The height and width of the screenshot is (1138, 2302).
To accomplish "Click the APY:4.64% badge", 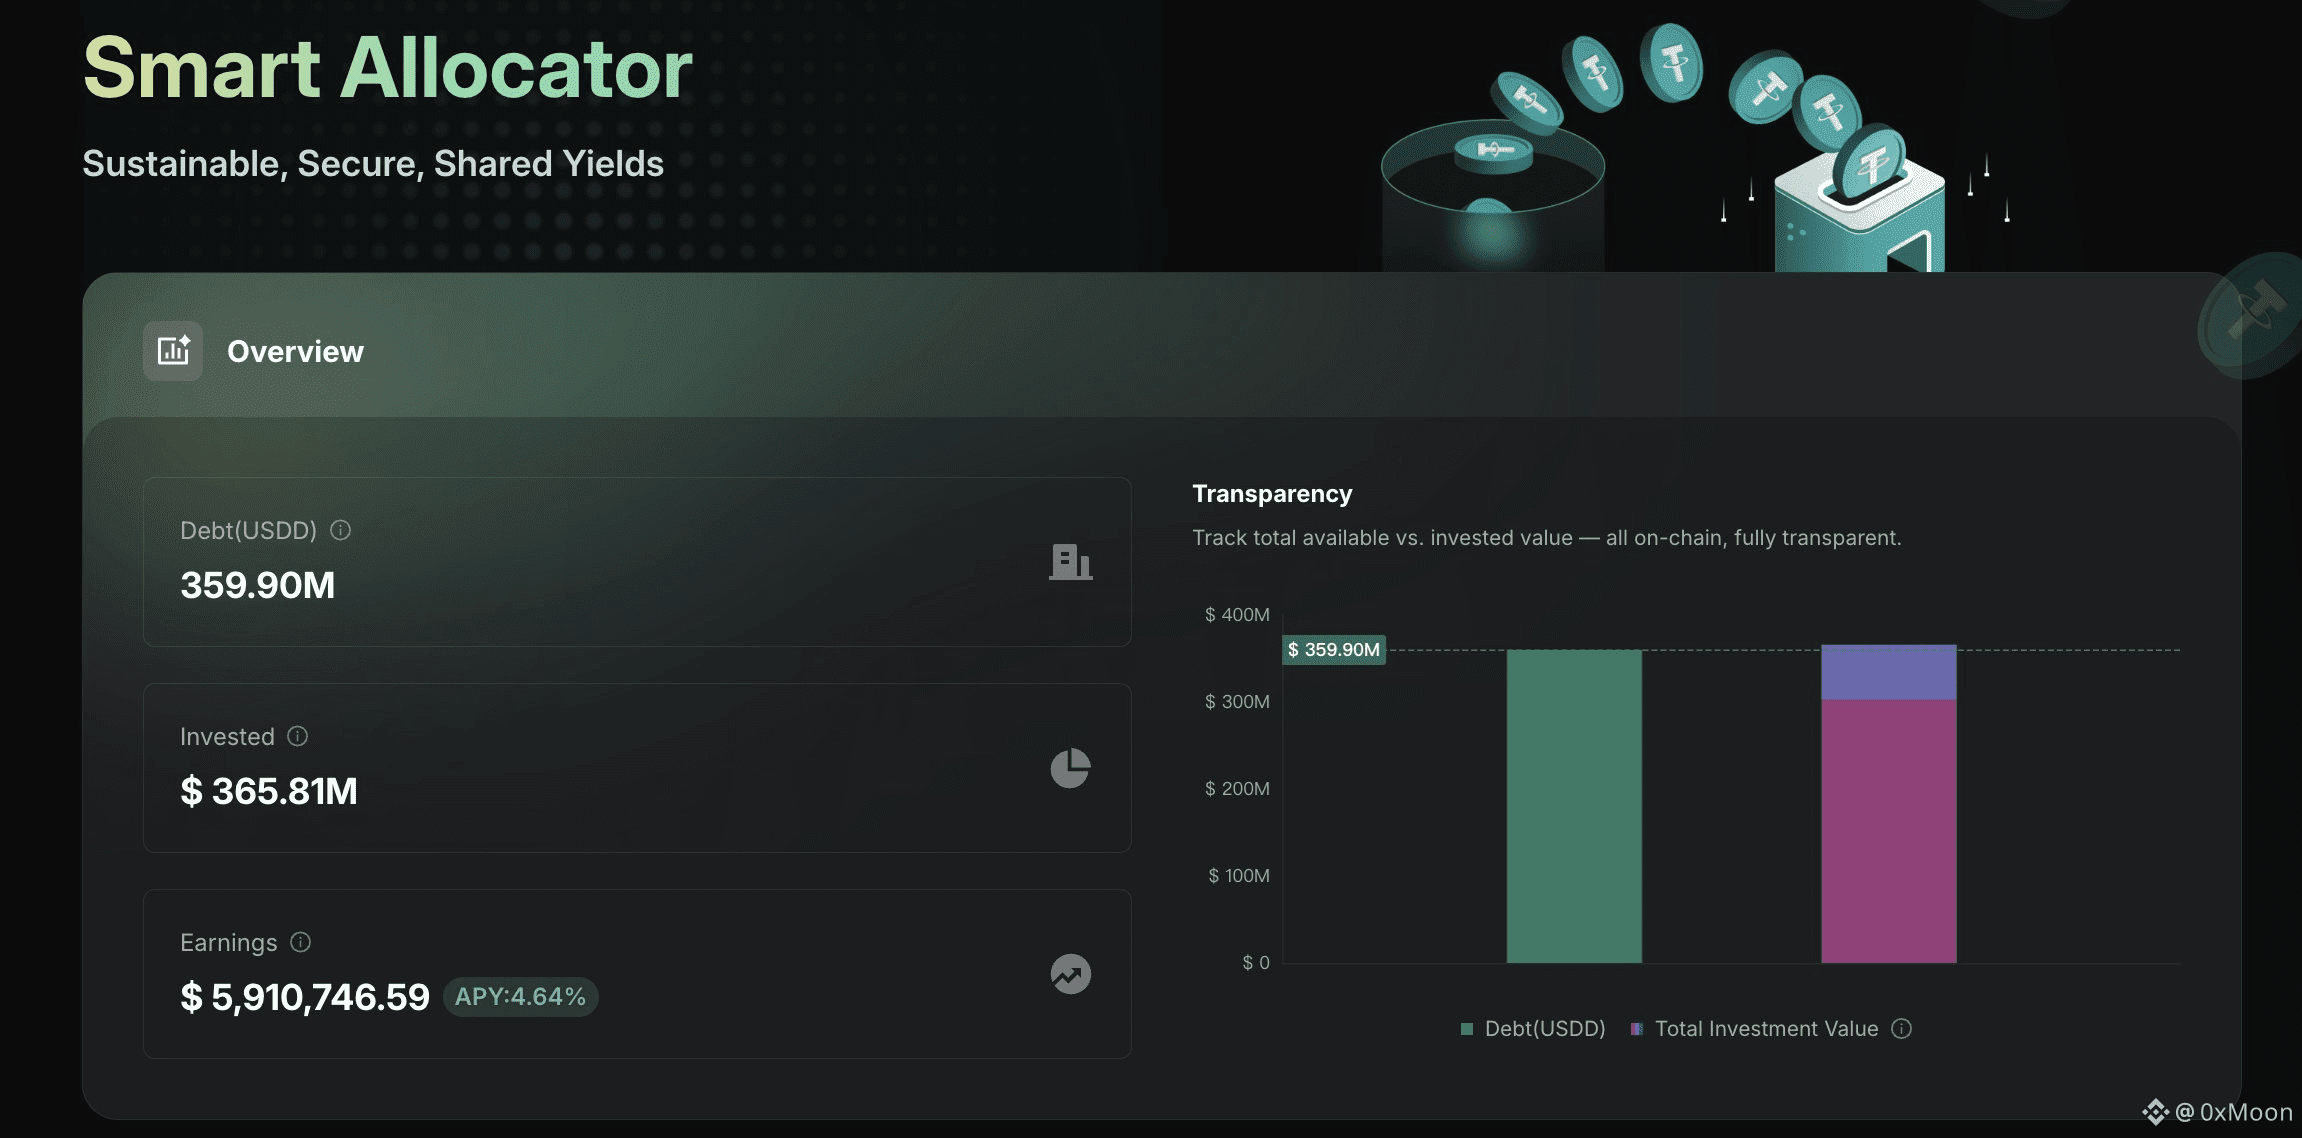I will (x=520, y=997).
